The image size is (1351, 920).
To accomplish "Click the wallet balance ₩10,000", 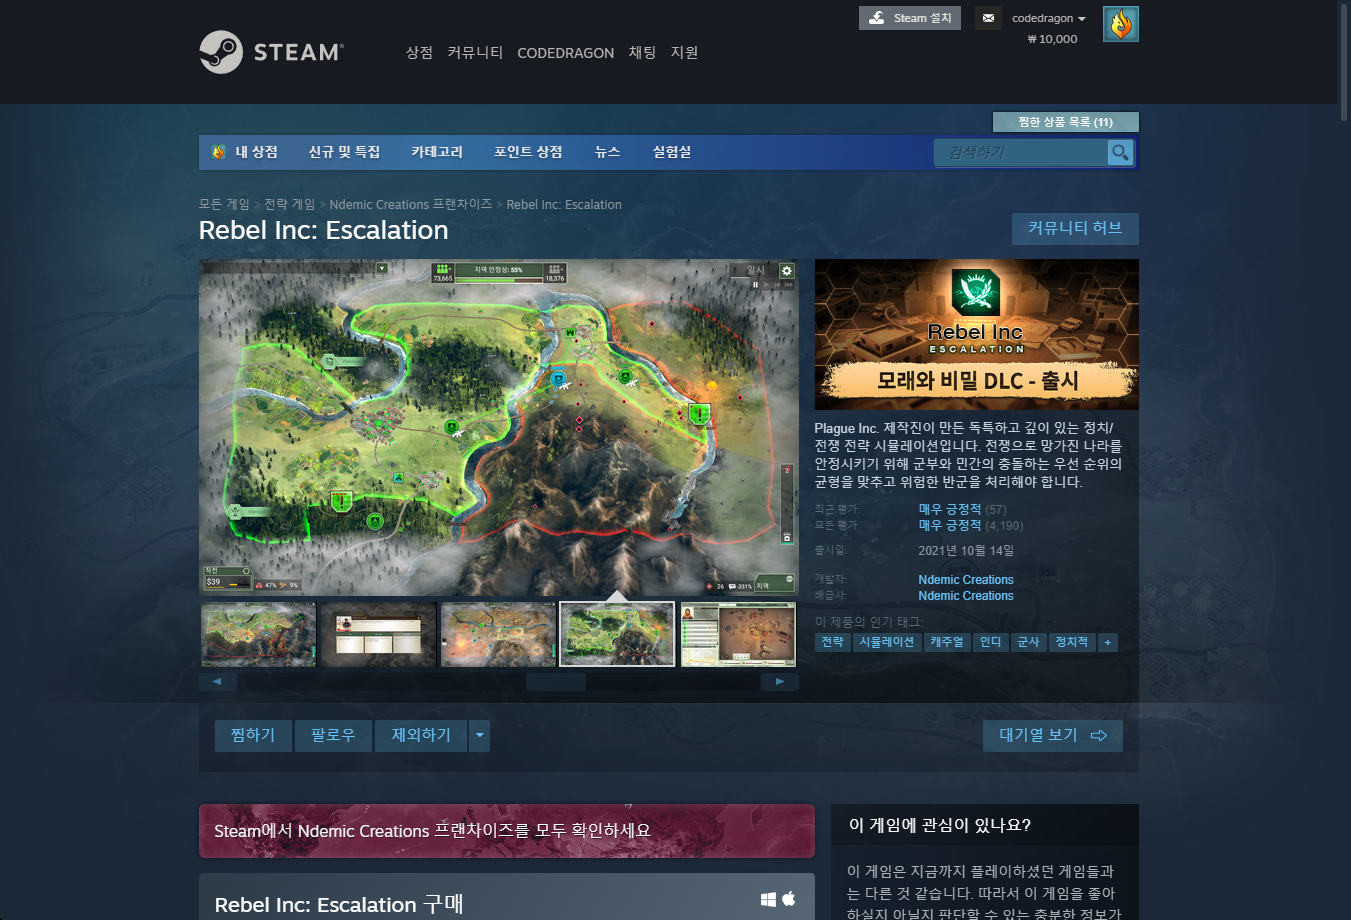I will point(1052,39).
